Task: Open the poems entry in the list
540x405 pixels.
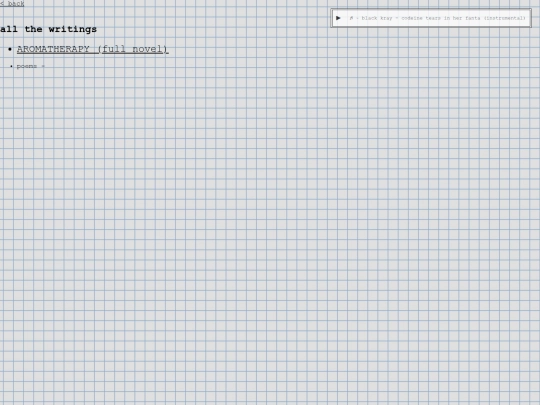Action: pyautogui.click(x=27, y=66)
